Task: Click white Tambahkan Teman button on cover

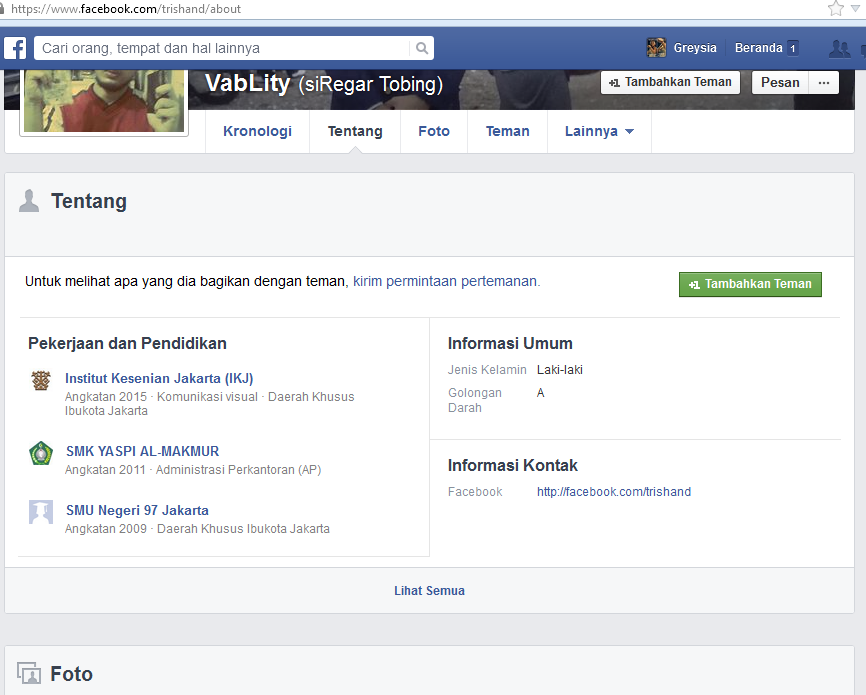Action: pos(670,82)
